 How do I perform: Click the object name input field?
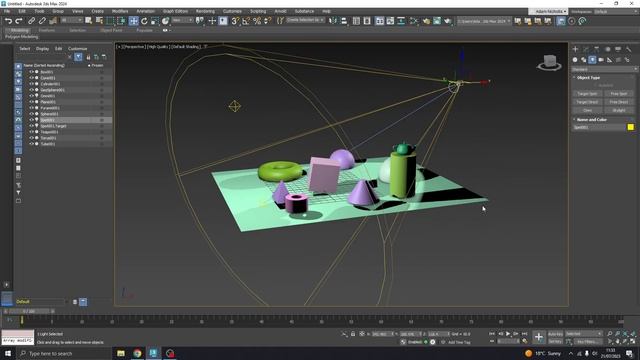coord(599,127)
